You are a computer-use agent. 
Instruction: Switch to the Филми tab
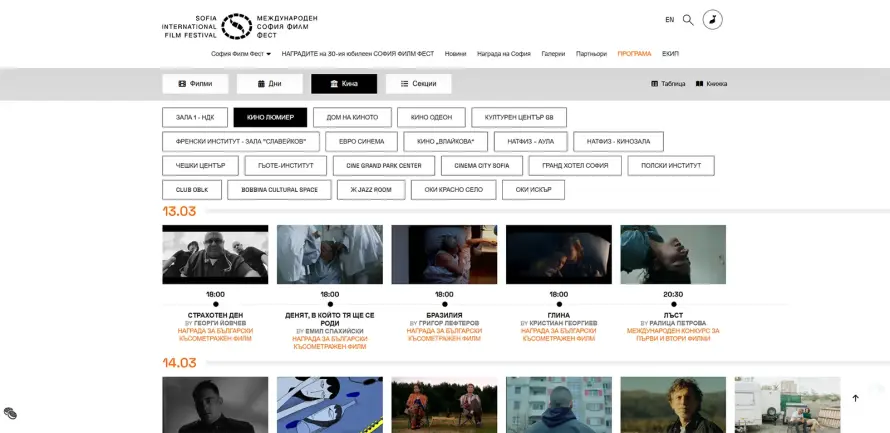[195, 84]
